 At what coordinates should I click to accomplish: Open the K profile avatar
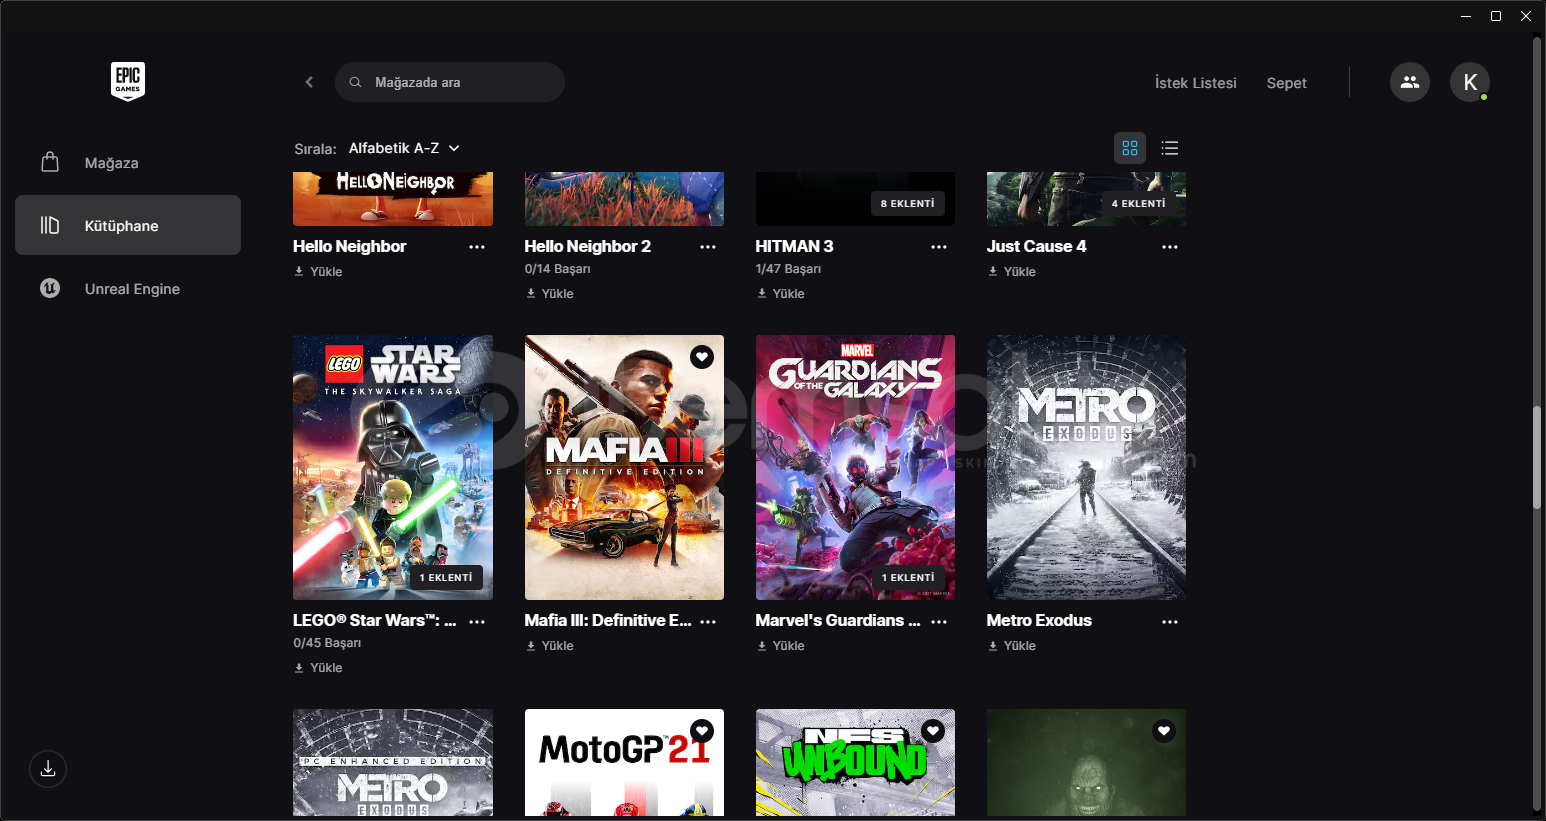pyautogui.click(x=1470, y=82)
